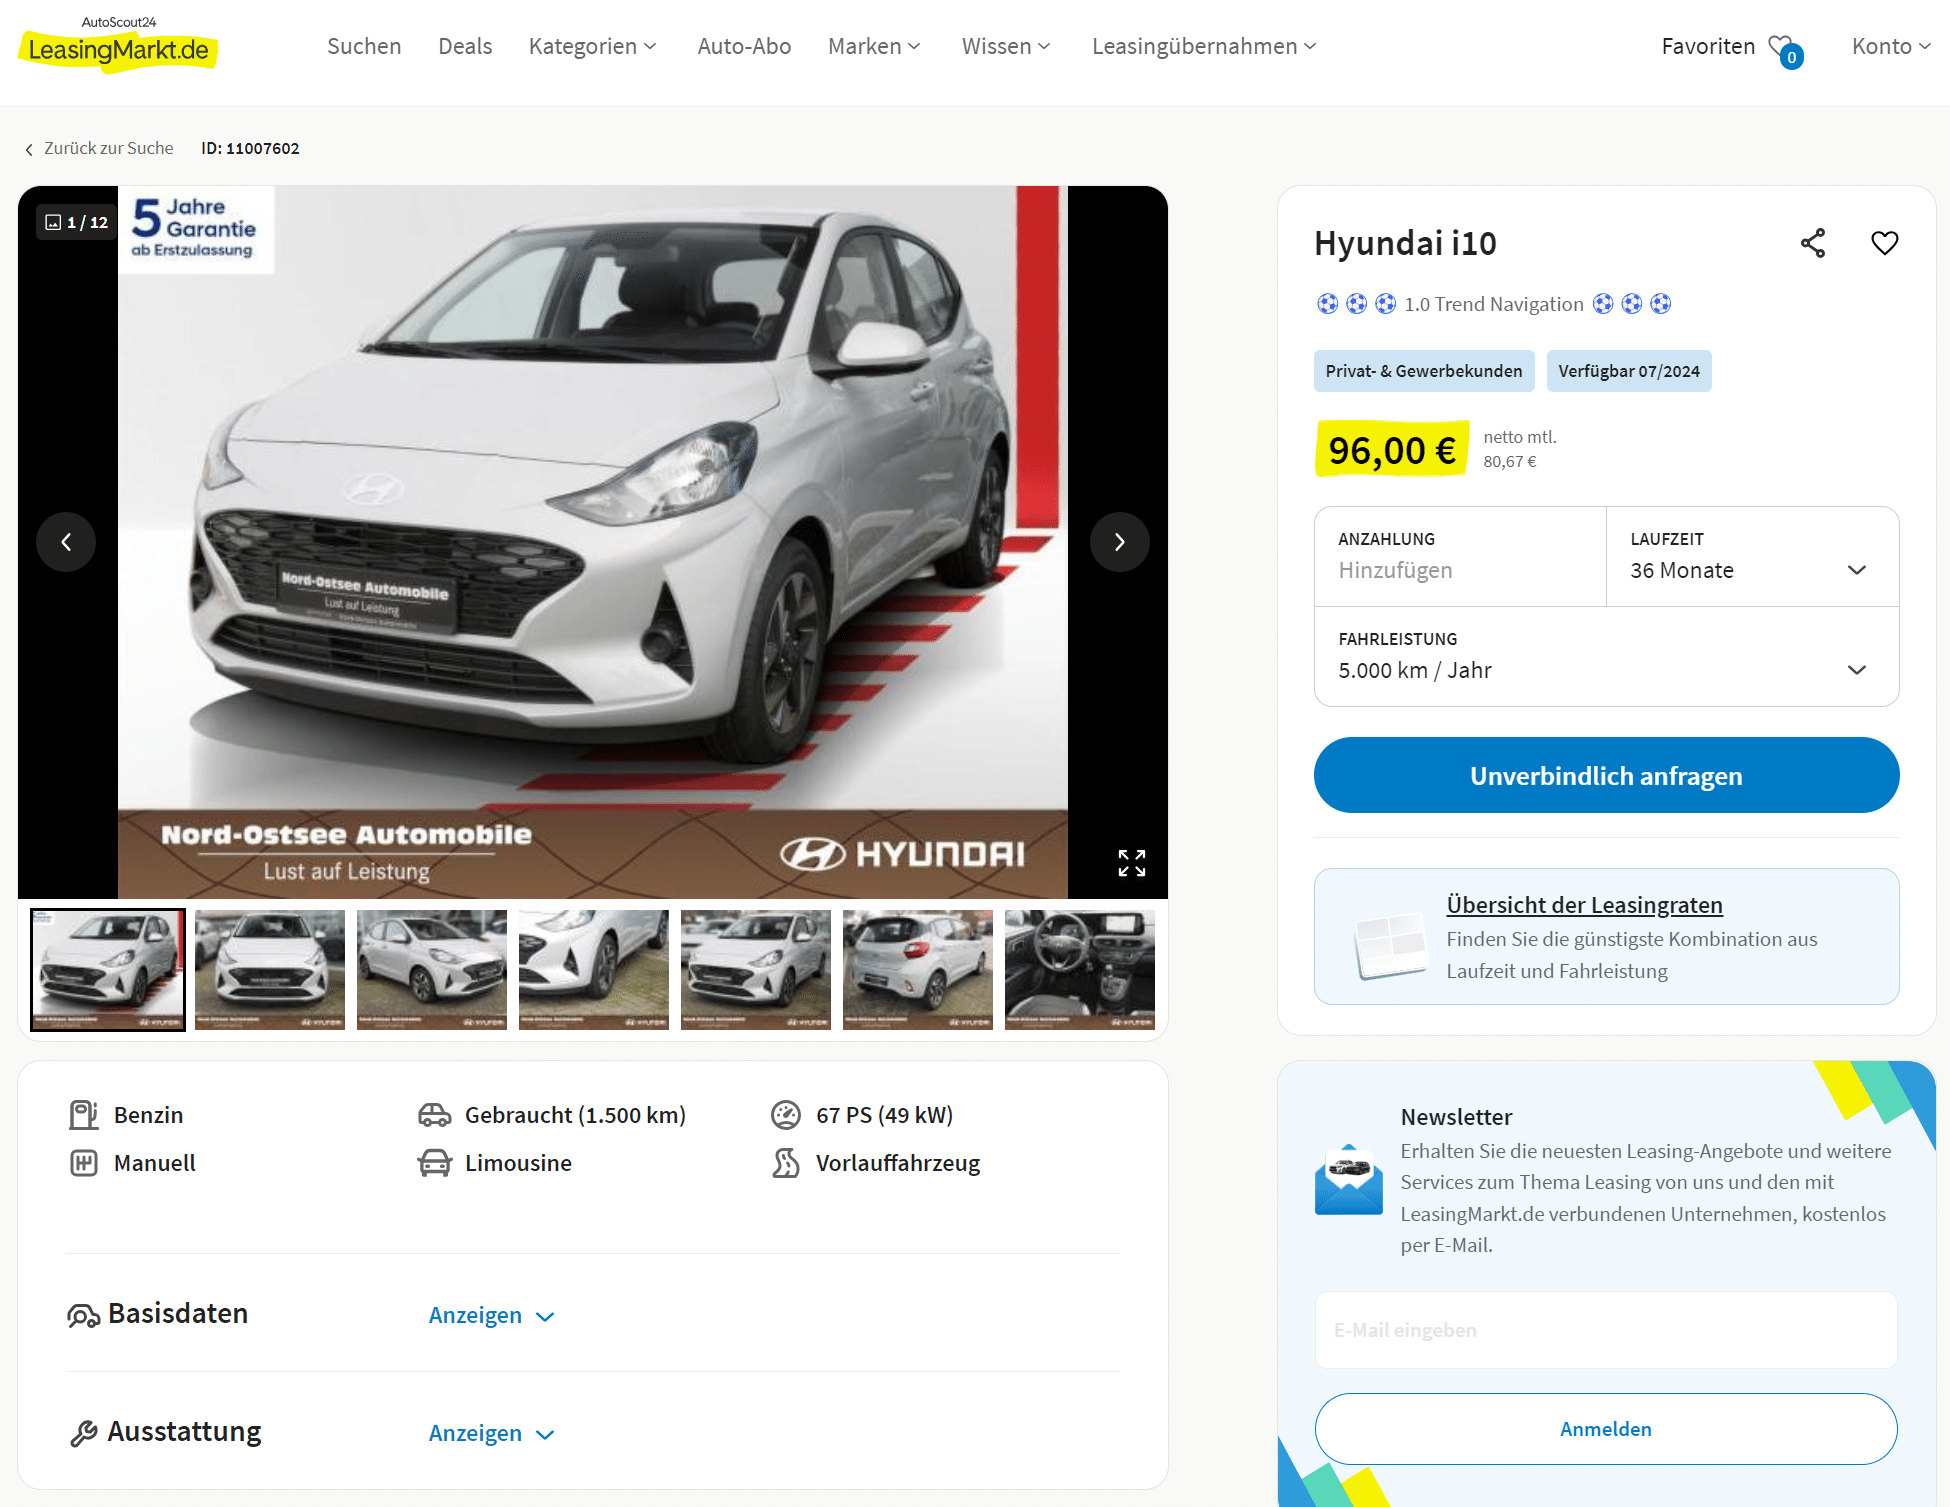Show next car photo with right arrow
Image resolution: width=1950 pixels, height=1507 pixels.
[x=1120, y=542]
